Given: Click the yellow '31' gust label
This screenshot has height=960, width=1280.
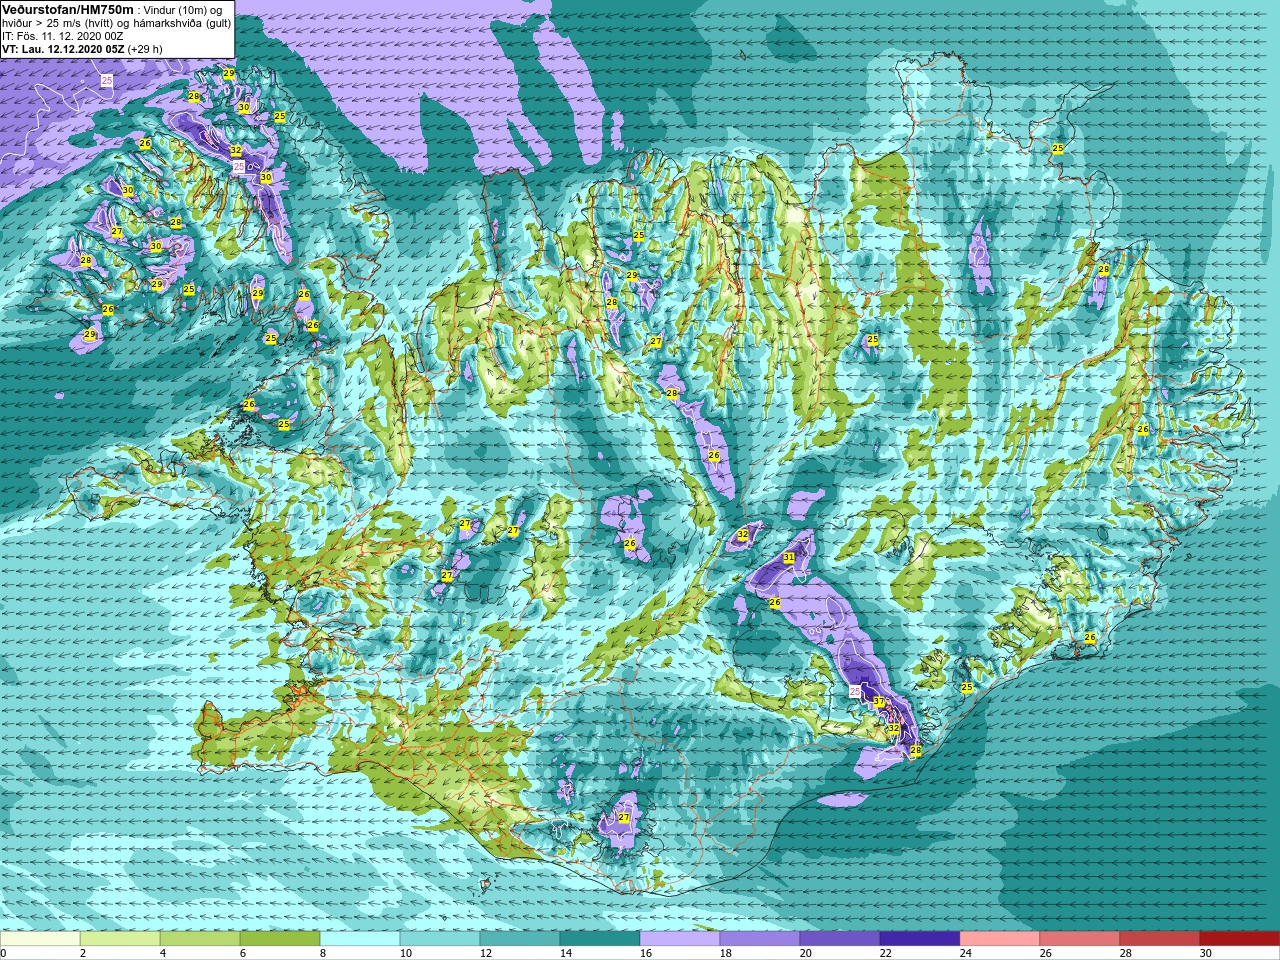Looking at the screenshot, I should [789, 557].
